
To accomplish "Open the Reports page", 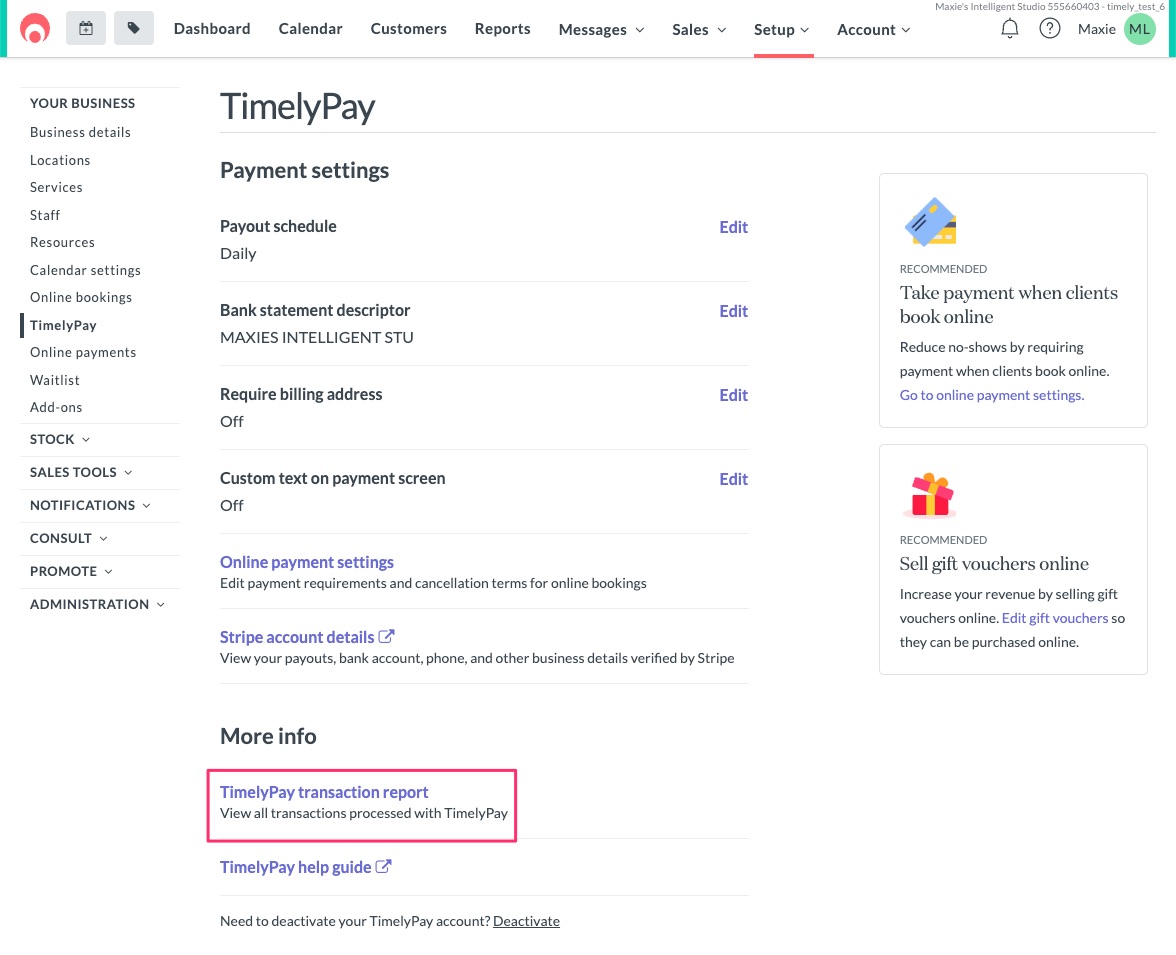I will [502, 29].
